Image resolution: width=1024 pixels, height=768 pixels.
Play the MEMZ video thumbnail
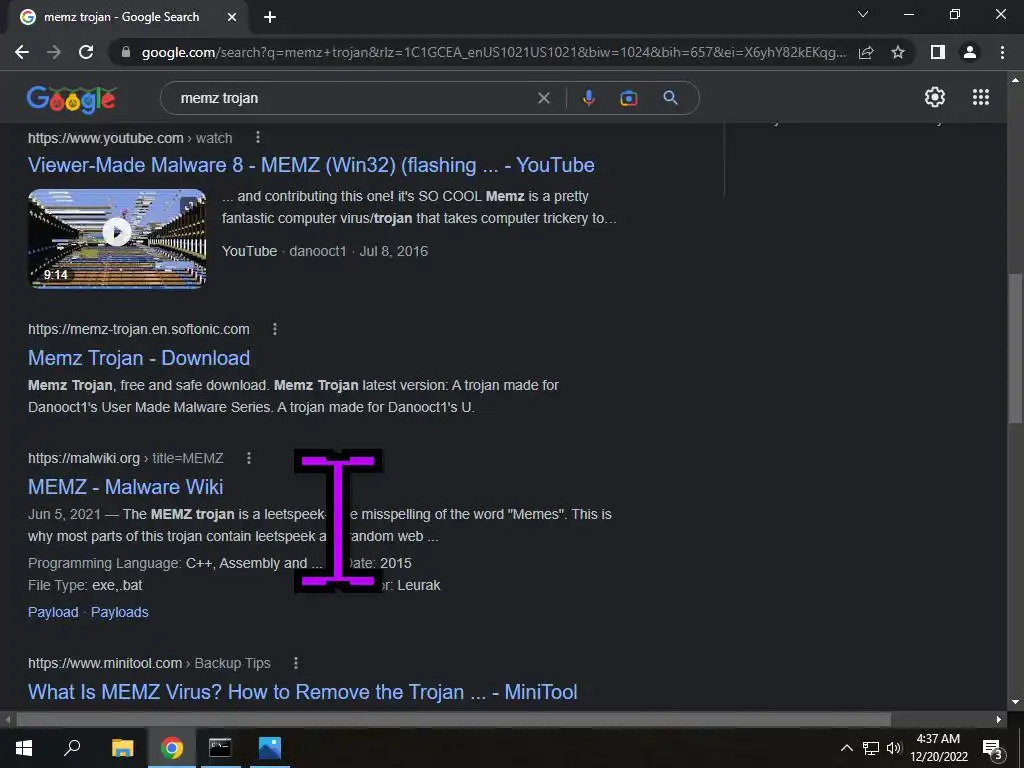click(x=117, y=238)
